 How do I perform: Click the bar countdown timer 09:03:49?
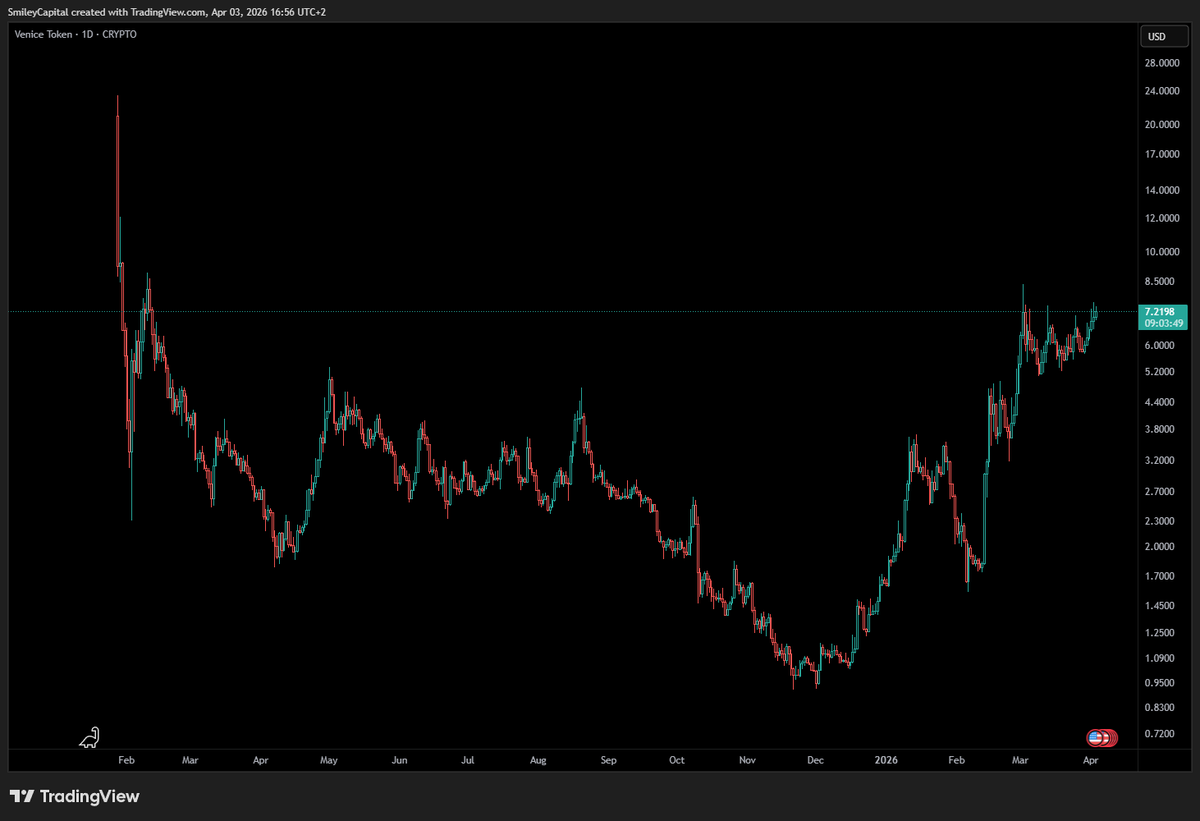click(x=1165, y=324)
